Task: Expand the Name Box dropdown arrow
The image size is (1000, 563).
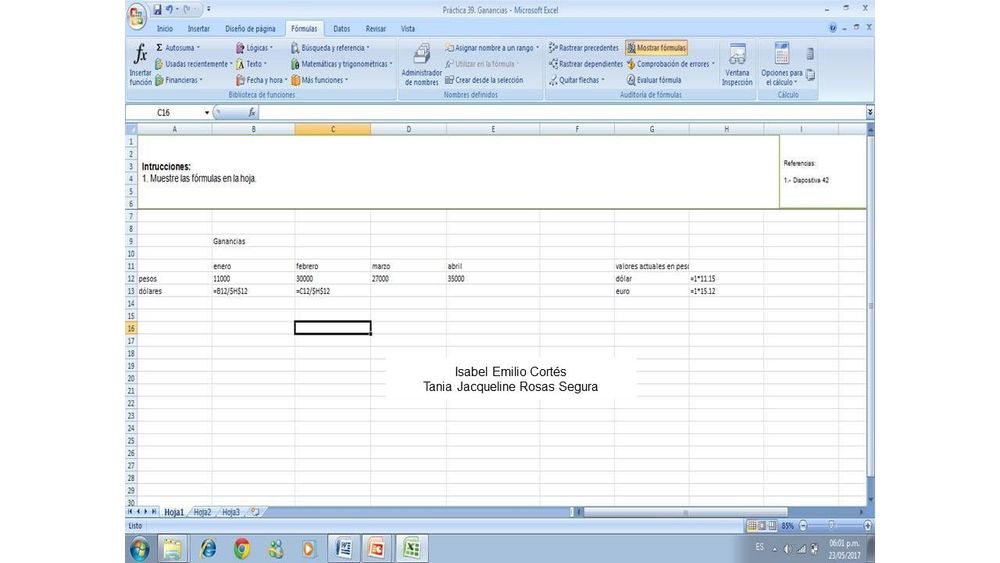Action: (207, 113)
